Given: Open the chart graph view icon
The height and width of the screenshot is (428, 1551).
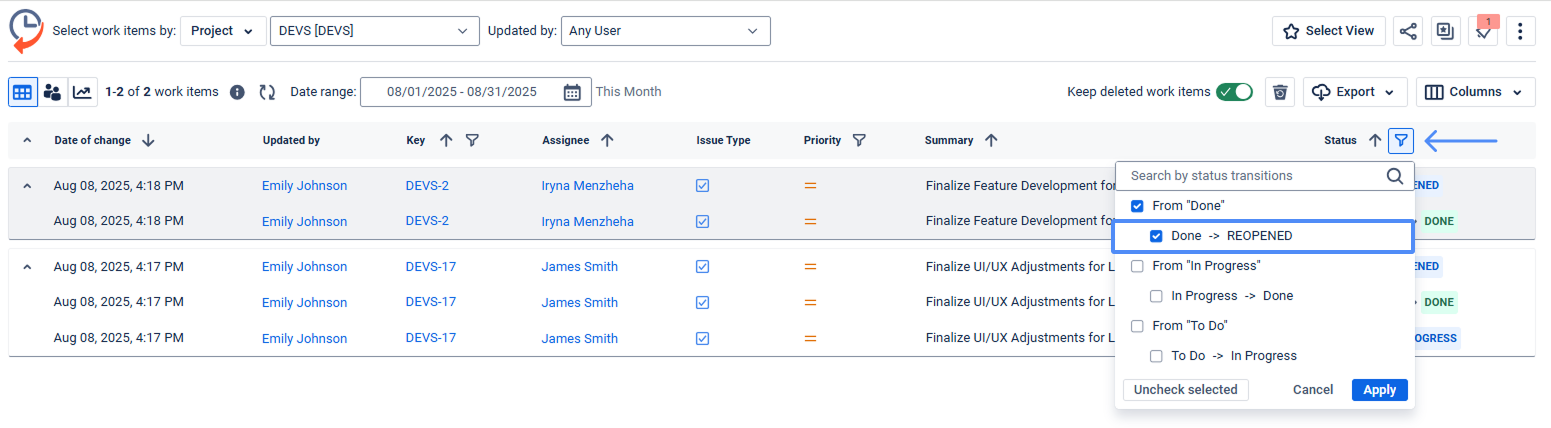Looking at the screenshot, I should click(82, 92).
